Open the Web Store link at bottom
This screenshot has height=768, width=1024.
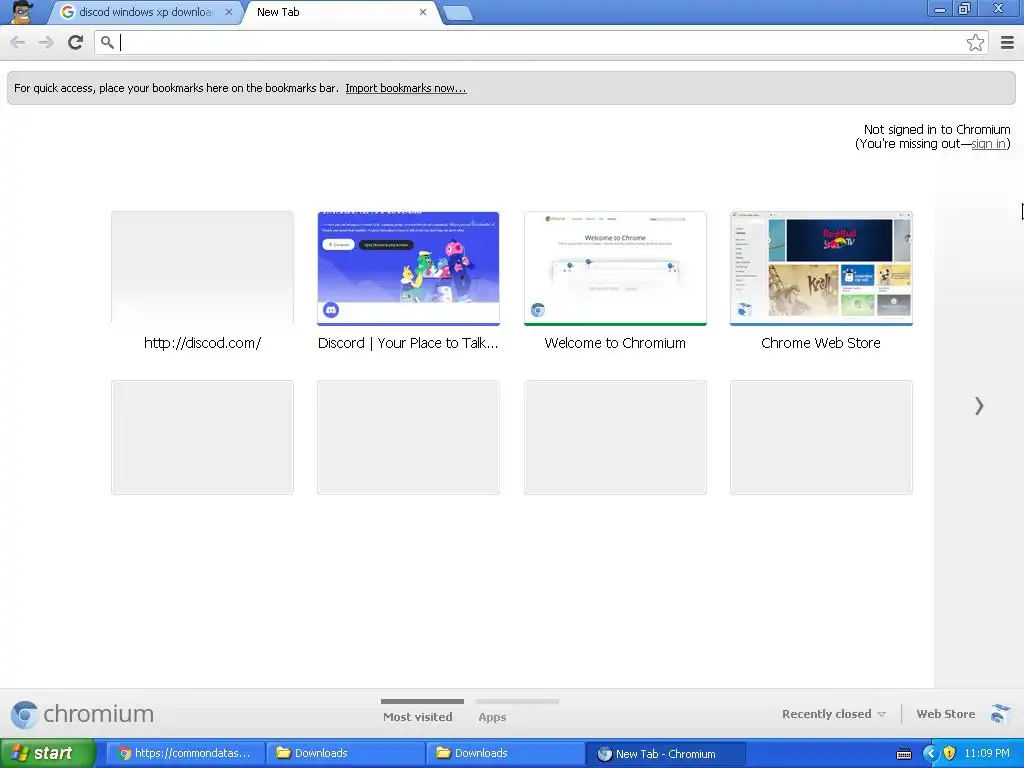(946, 714)
